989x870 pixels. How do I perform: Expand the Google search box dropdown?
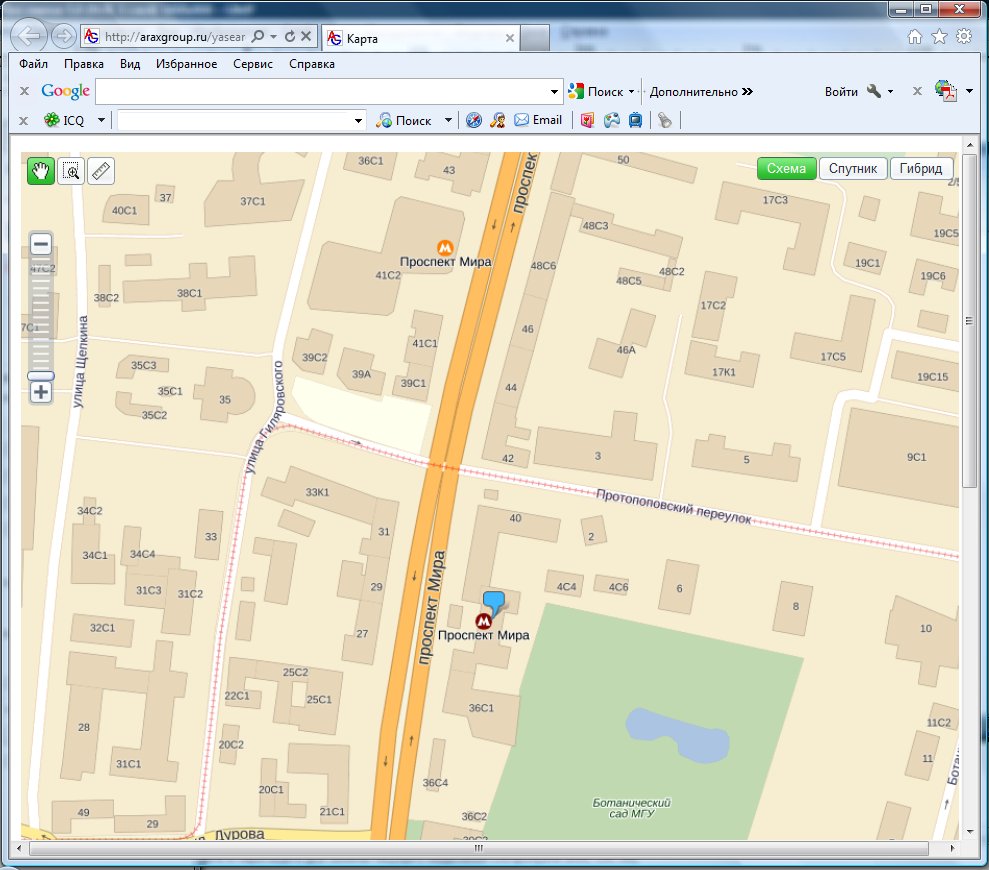pyautogui.click(x=556, y=92)
